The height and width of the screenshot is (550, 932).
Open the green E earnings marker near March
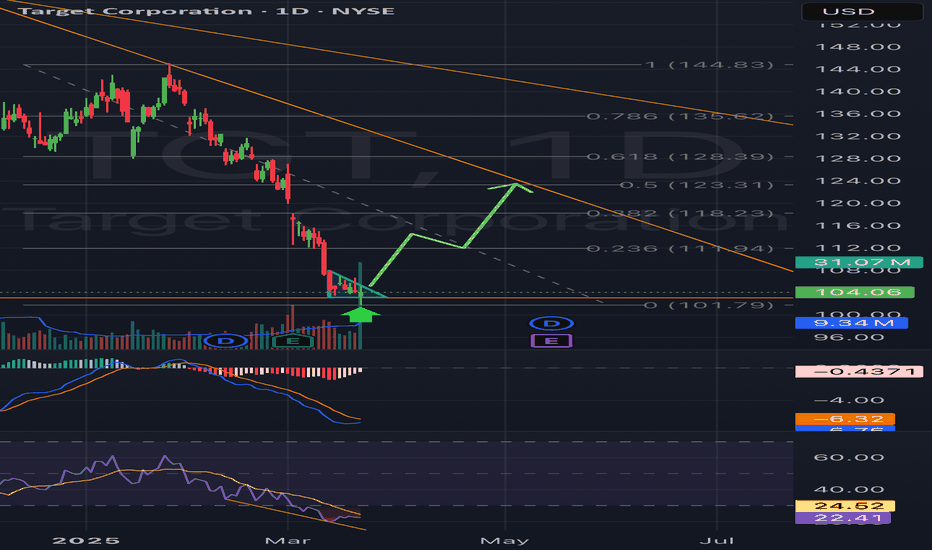pos(292,341)
